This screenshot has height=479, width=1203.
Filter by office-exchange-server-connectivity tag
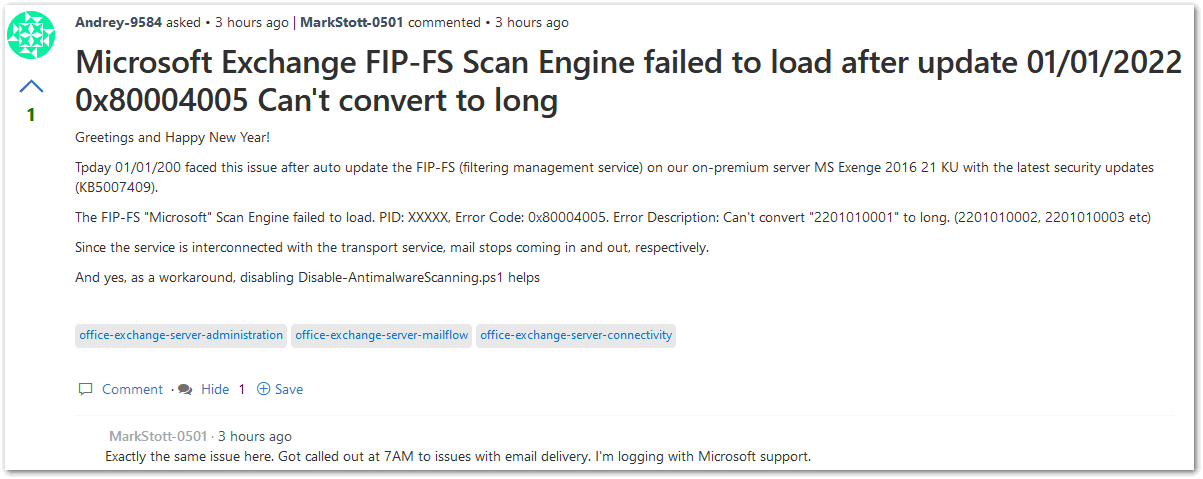tap(576, 335)
